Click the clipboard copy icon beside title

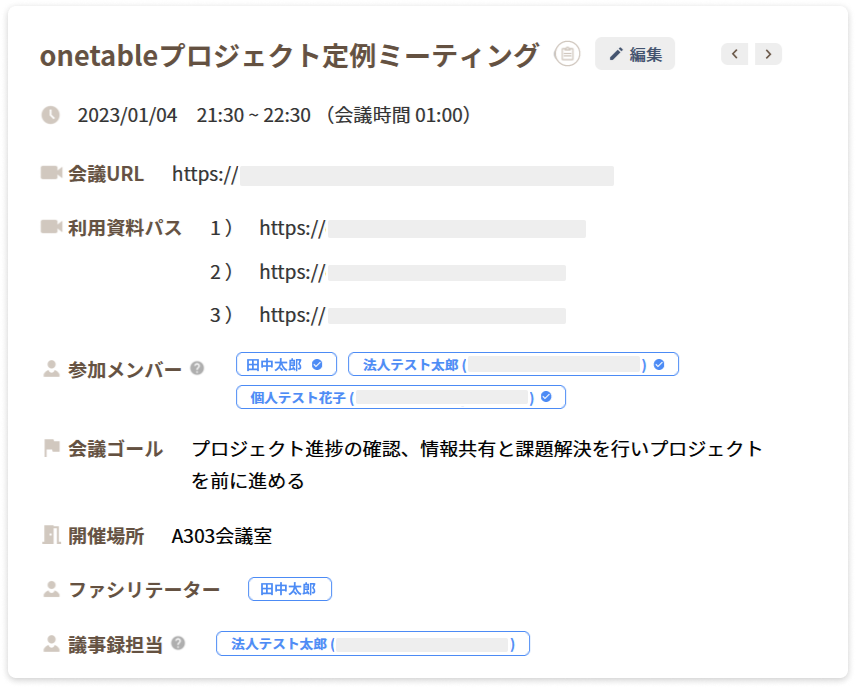click(568, 54)
